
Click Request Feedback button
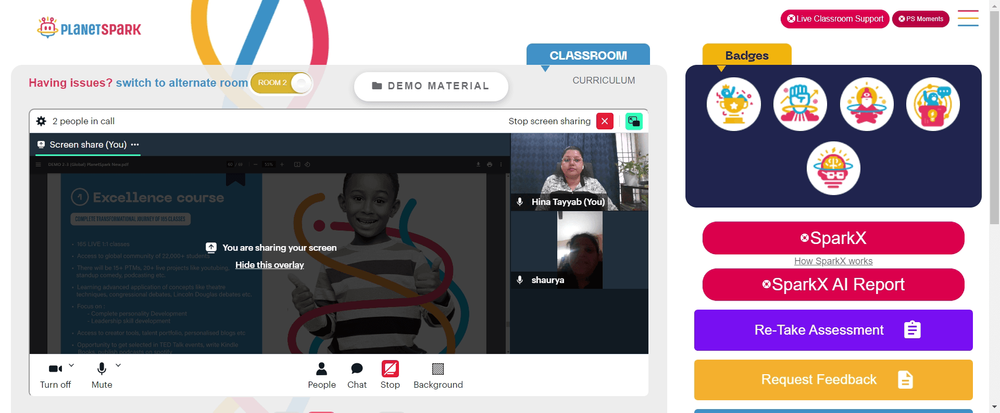(x=833, y=380)
